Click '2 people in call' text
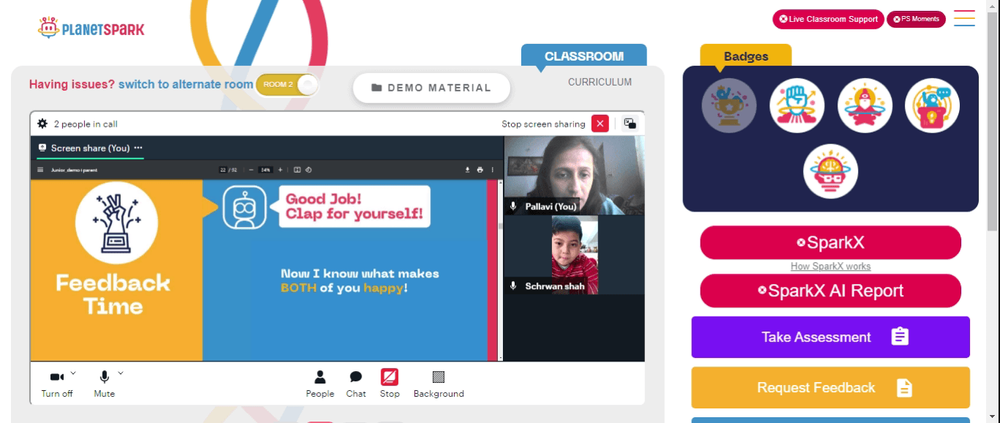This screenshot has width=1000, height=423. [85, 124]
